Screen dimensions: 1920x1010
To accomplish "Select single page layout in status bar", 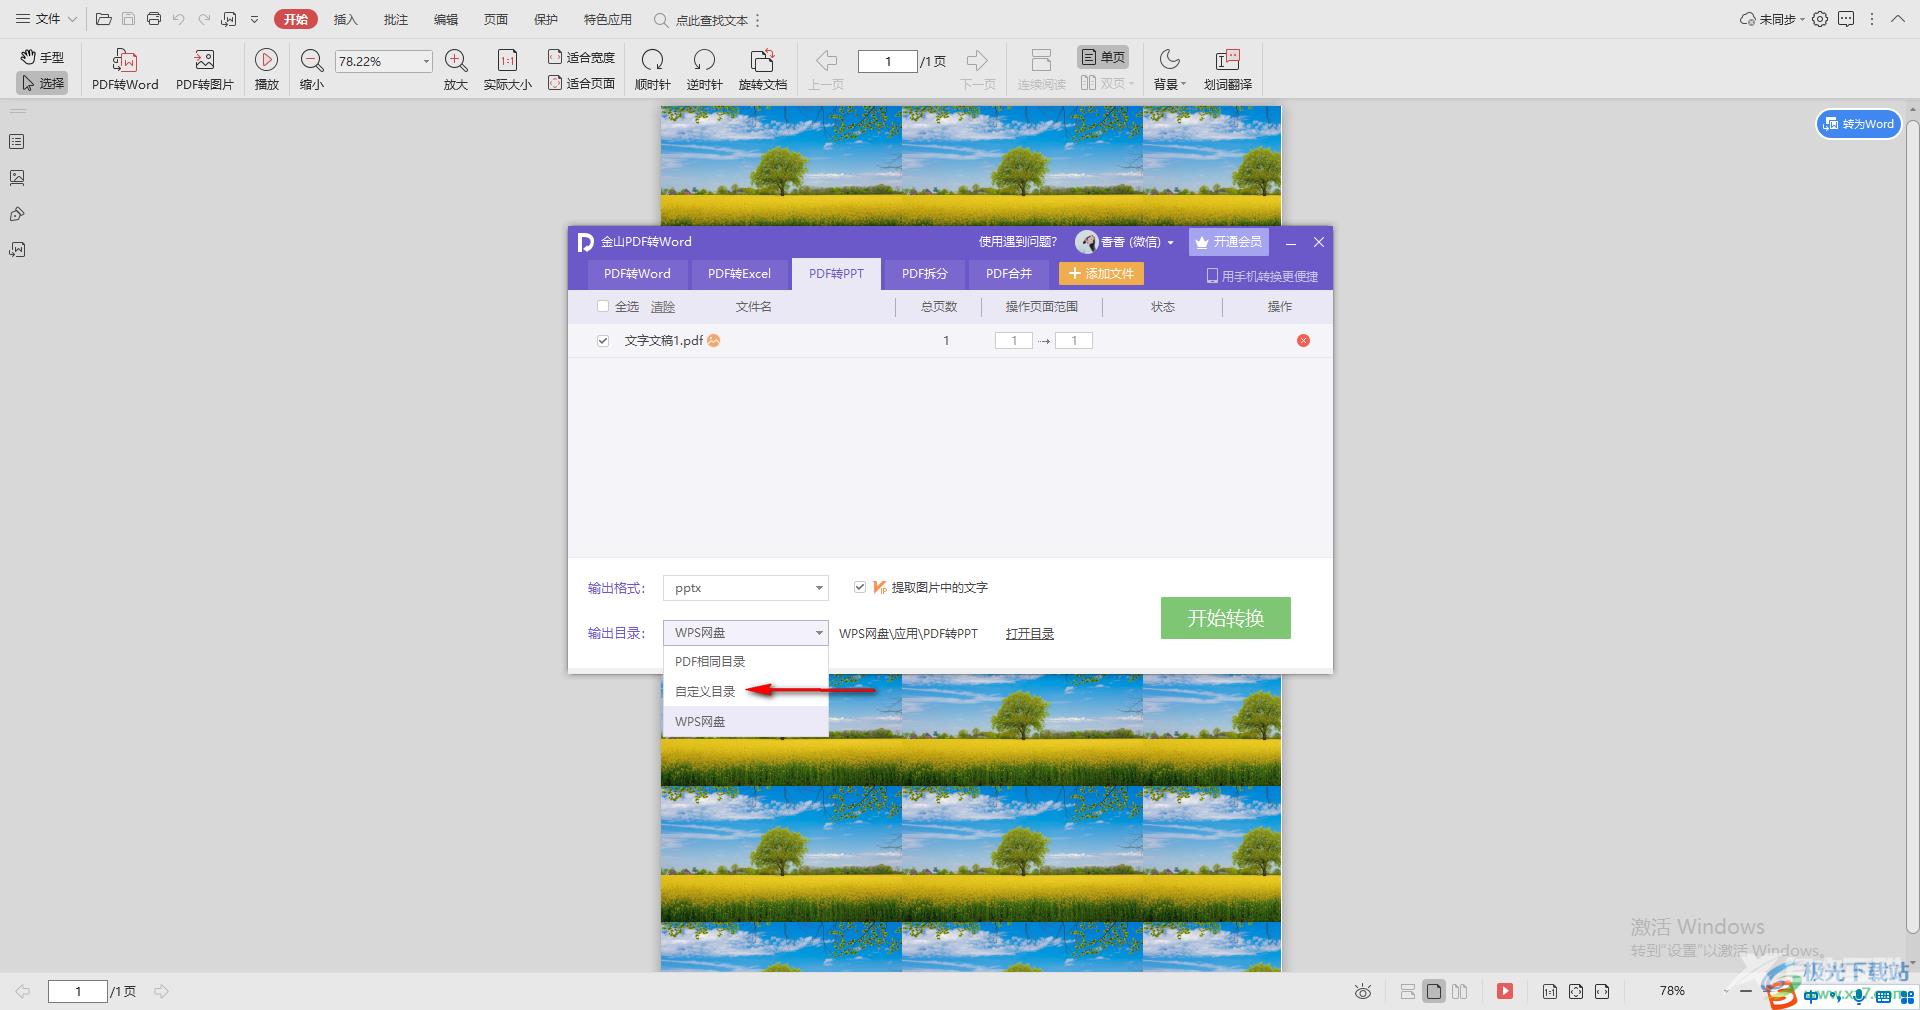I will (1434, 991).
